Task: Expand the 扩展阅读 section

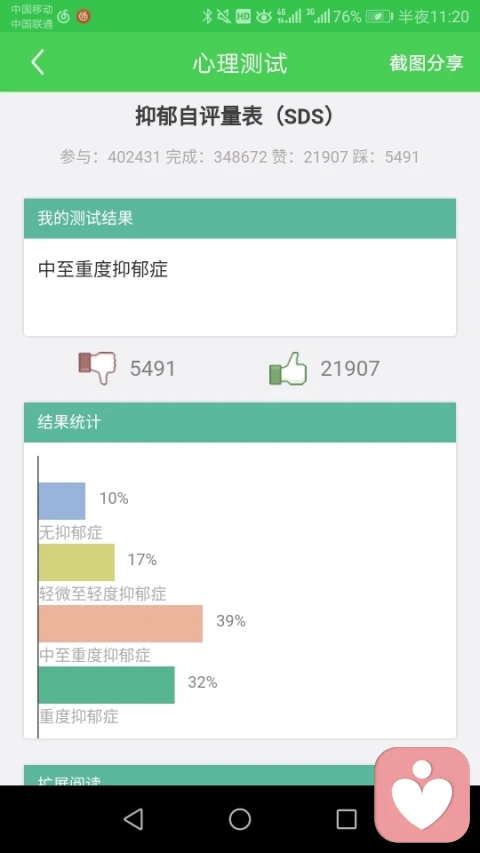Action: [x=199, y=775]
